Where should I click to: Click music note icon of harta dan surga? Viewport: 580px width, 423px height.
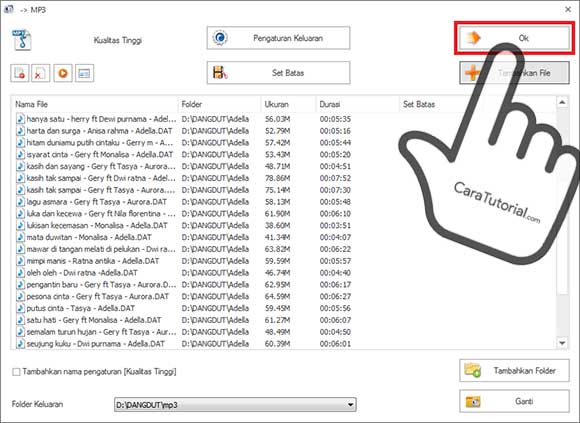pyautogui.click(x=21, y=131)
